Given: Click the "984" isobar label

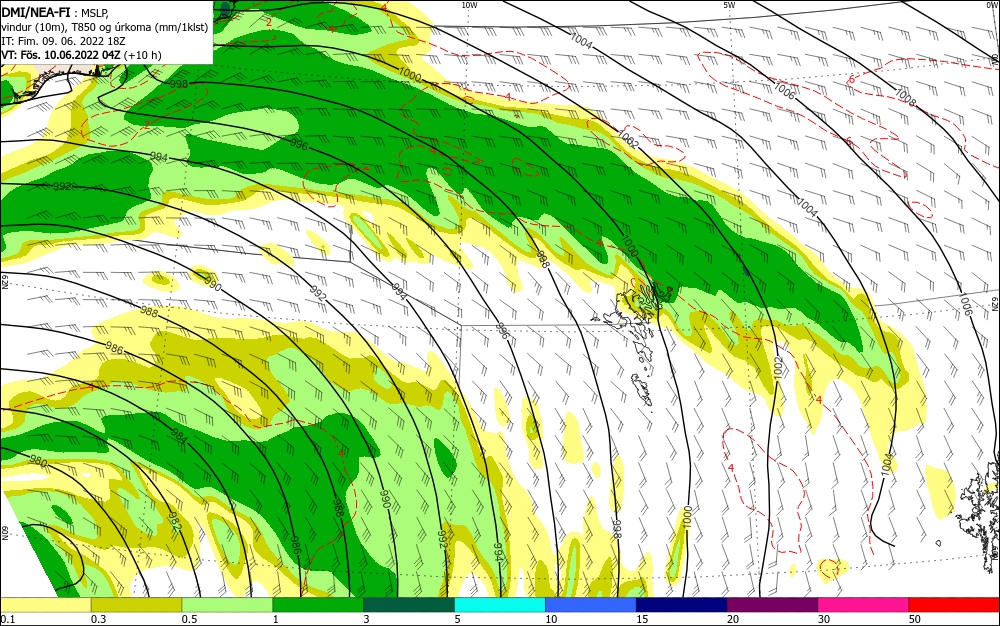Looking at the screenshot, I should (180, 436).
